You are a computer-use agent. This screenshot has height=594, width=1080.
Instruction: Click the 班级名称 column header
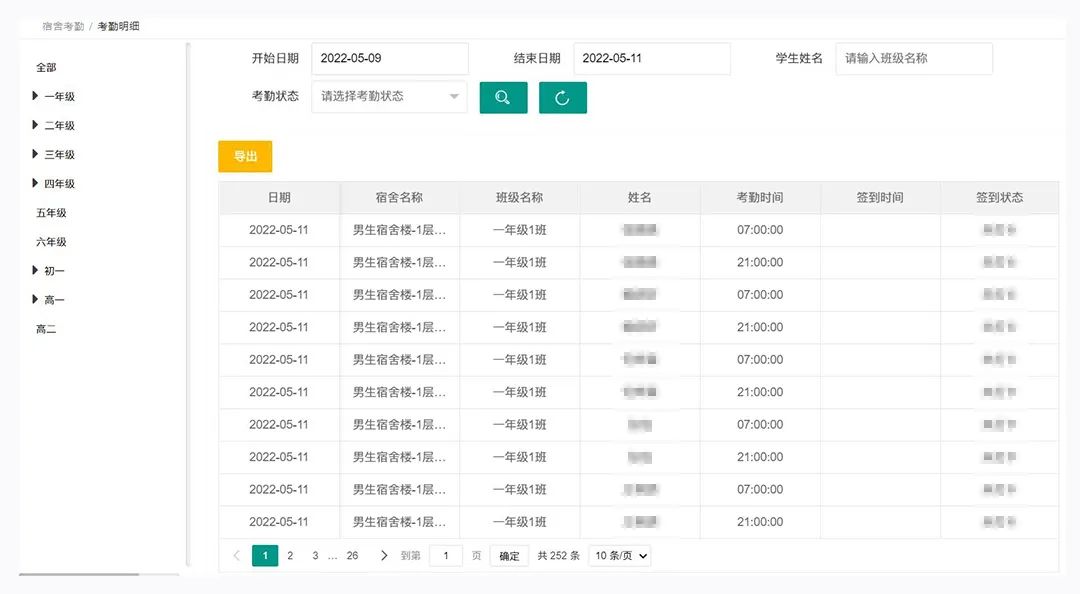click(x=520, y=198)
